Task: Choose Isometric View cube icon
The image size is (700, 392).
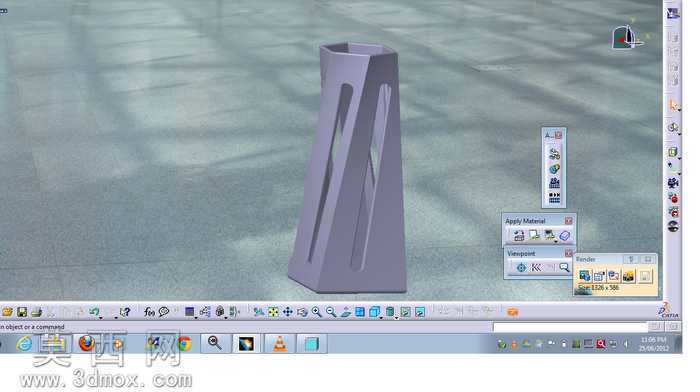Action: pos(375,312)
